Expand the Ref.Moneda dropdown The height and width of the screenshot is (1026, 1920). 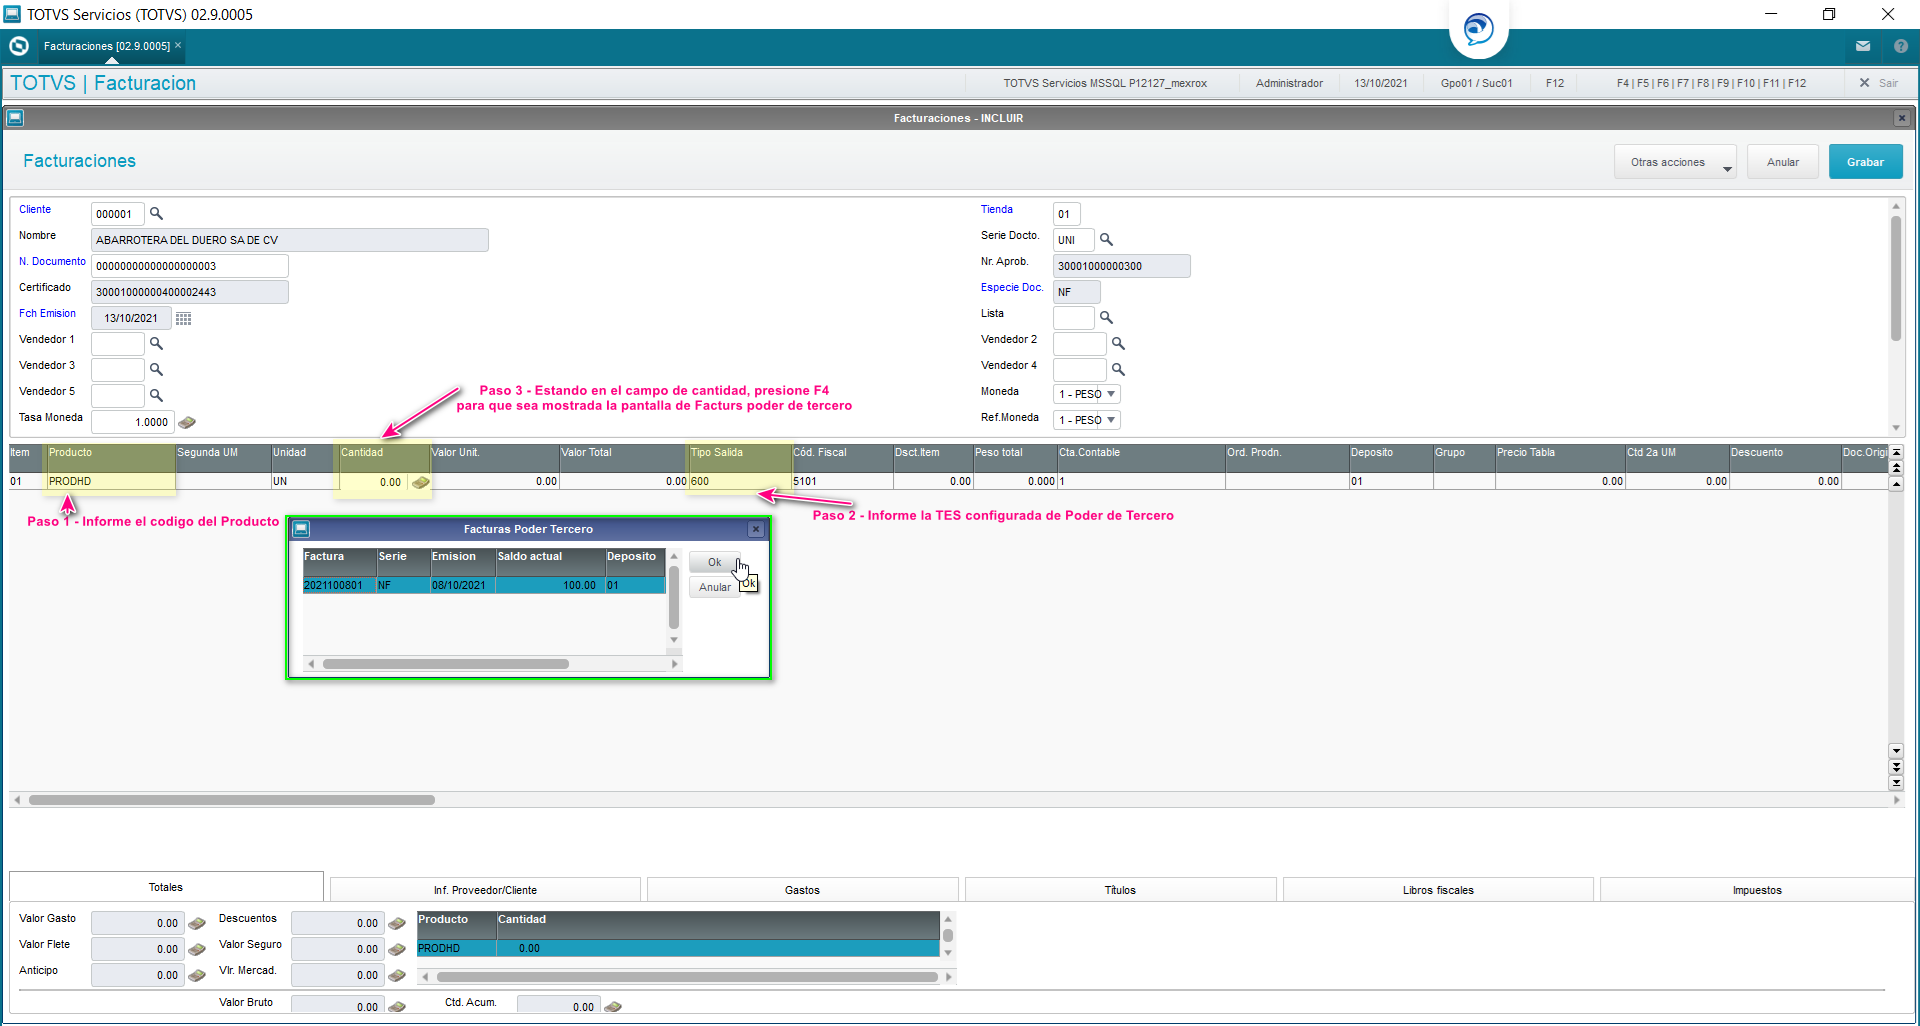point(1111,420)
